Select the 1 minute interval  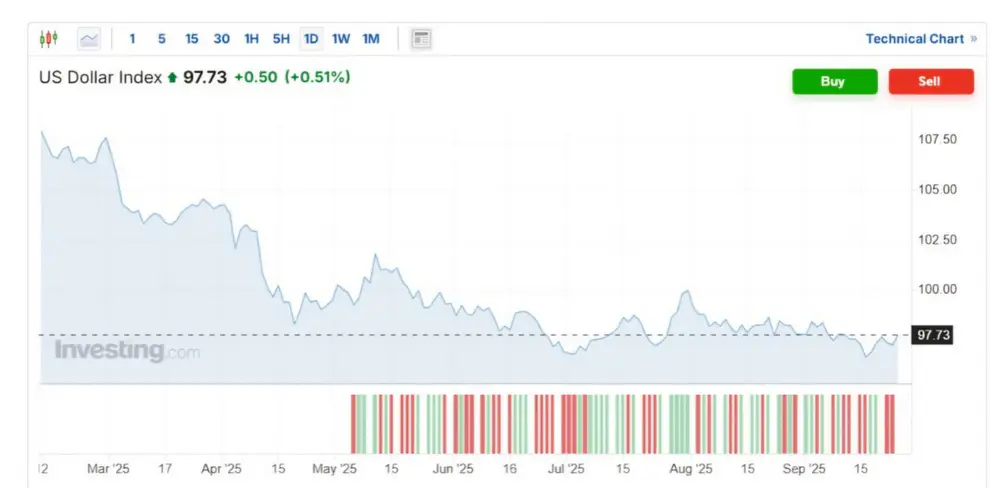coord(132,39)
